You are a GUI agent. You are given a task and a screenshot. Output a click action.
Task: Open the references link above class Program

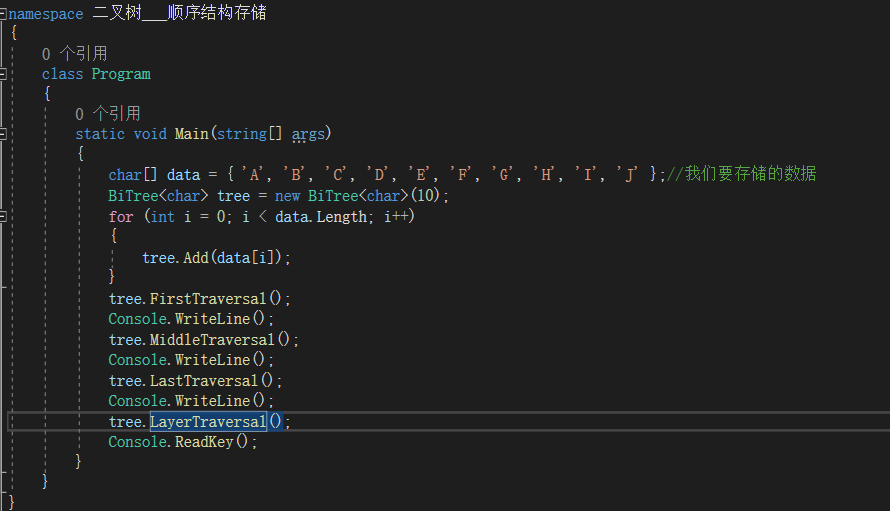coord(74,53)
